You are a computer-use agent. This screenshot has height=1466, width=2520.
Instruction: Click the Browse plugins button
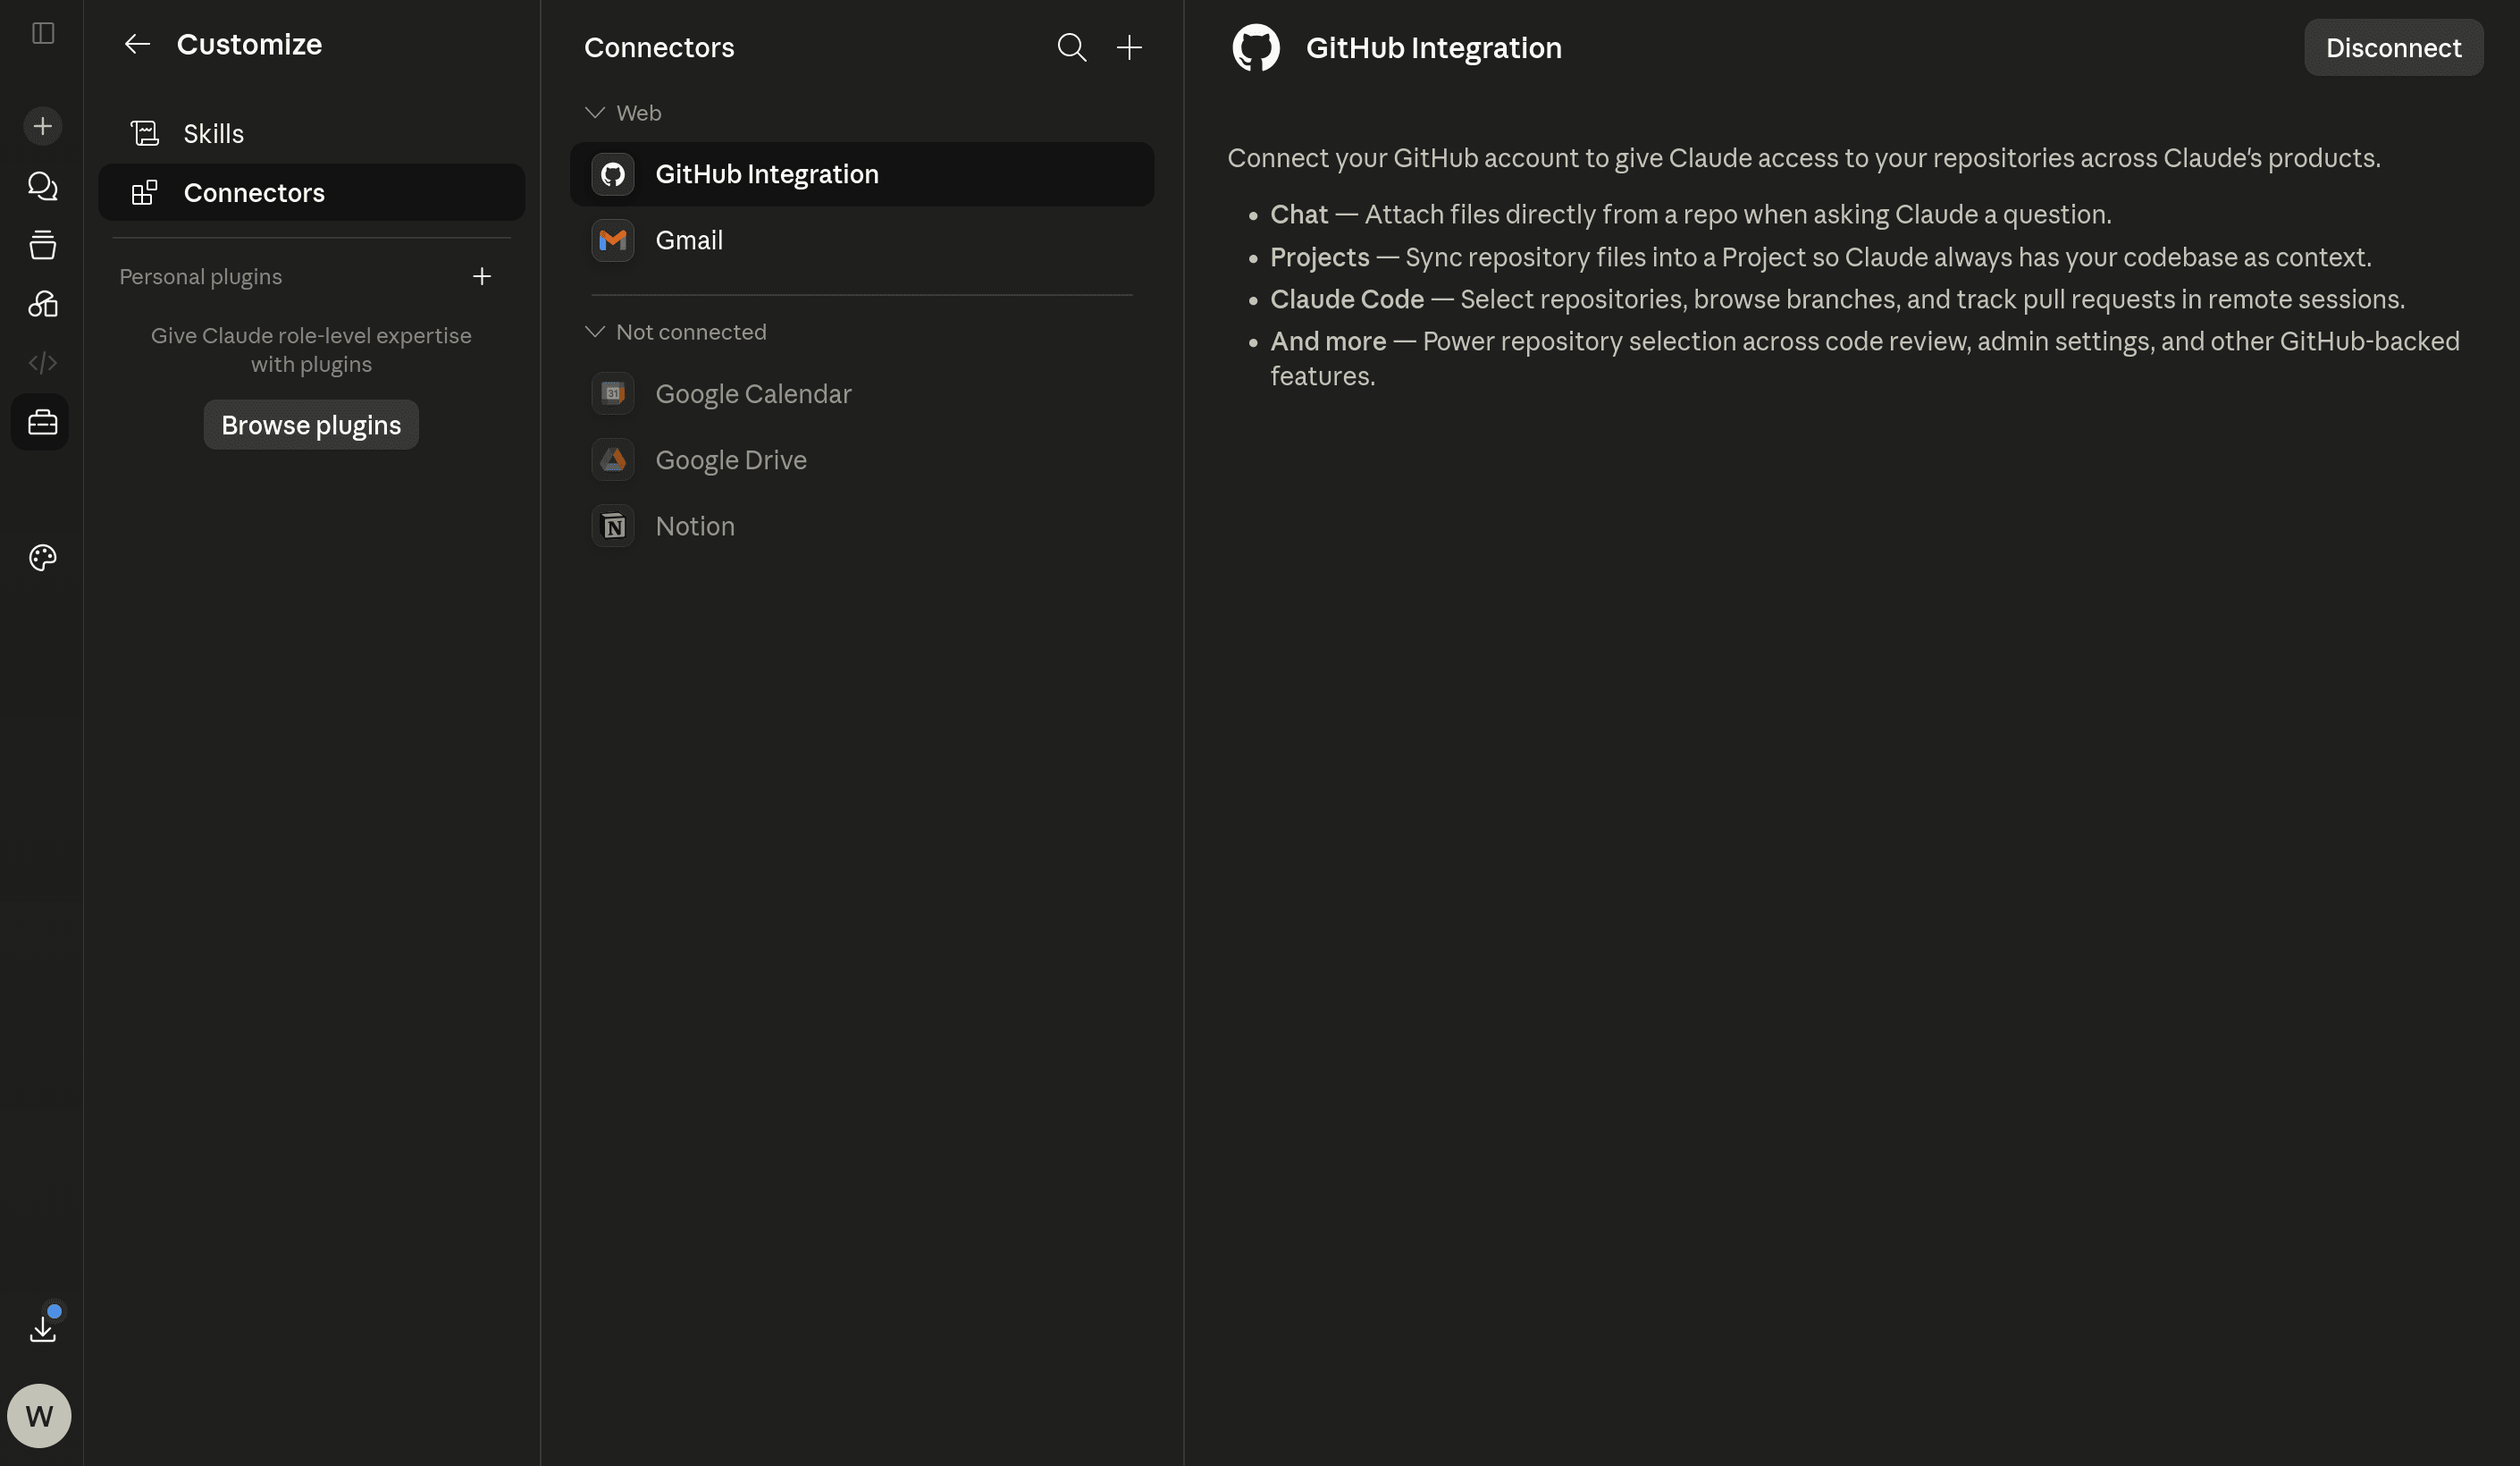coord(311,424)
